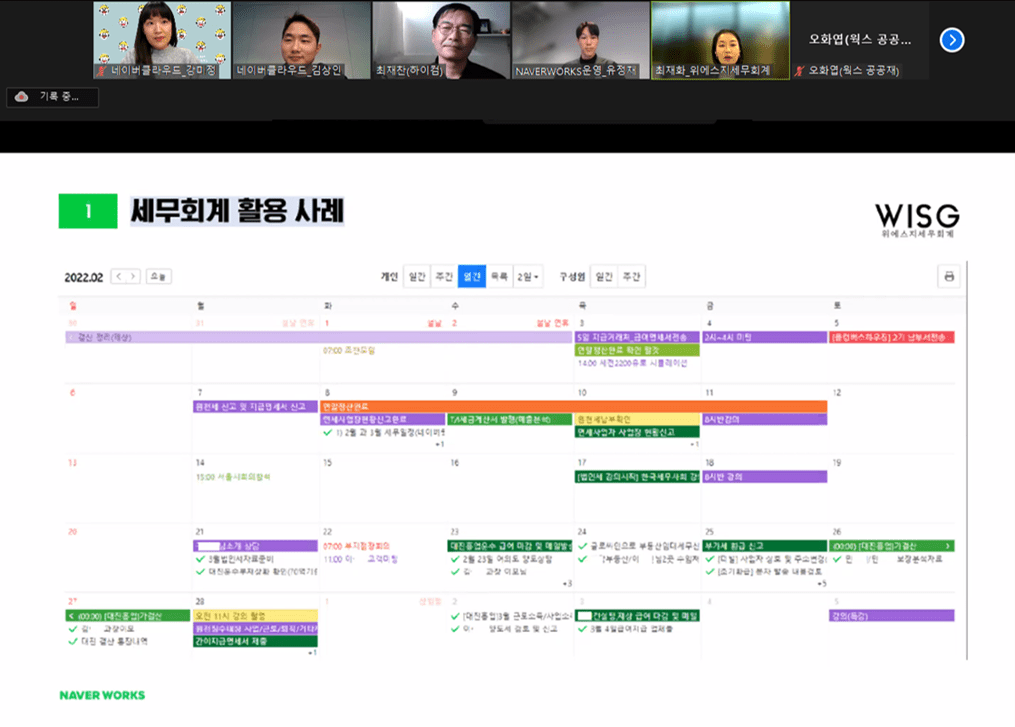Viewport: 1015px width, 727px height.
Task: Toggle the check on '1) 2월 과 3월 세무일정' task
Action: pyautogui.click(x=328, y=432)
